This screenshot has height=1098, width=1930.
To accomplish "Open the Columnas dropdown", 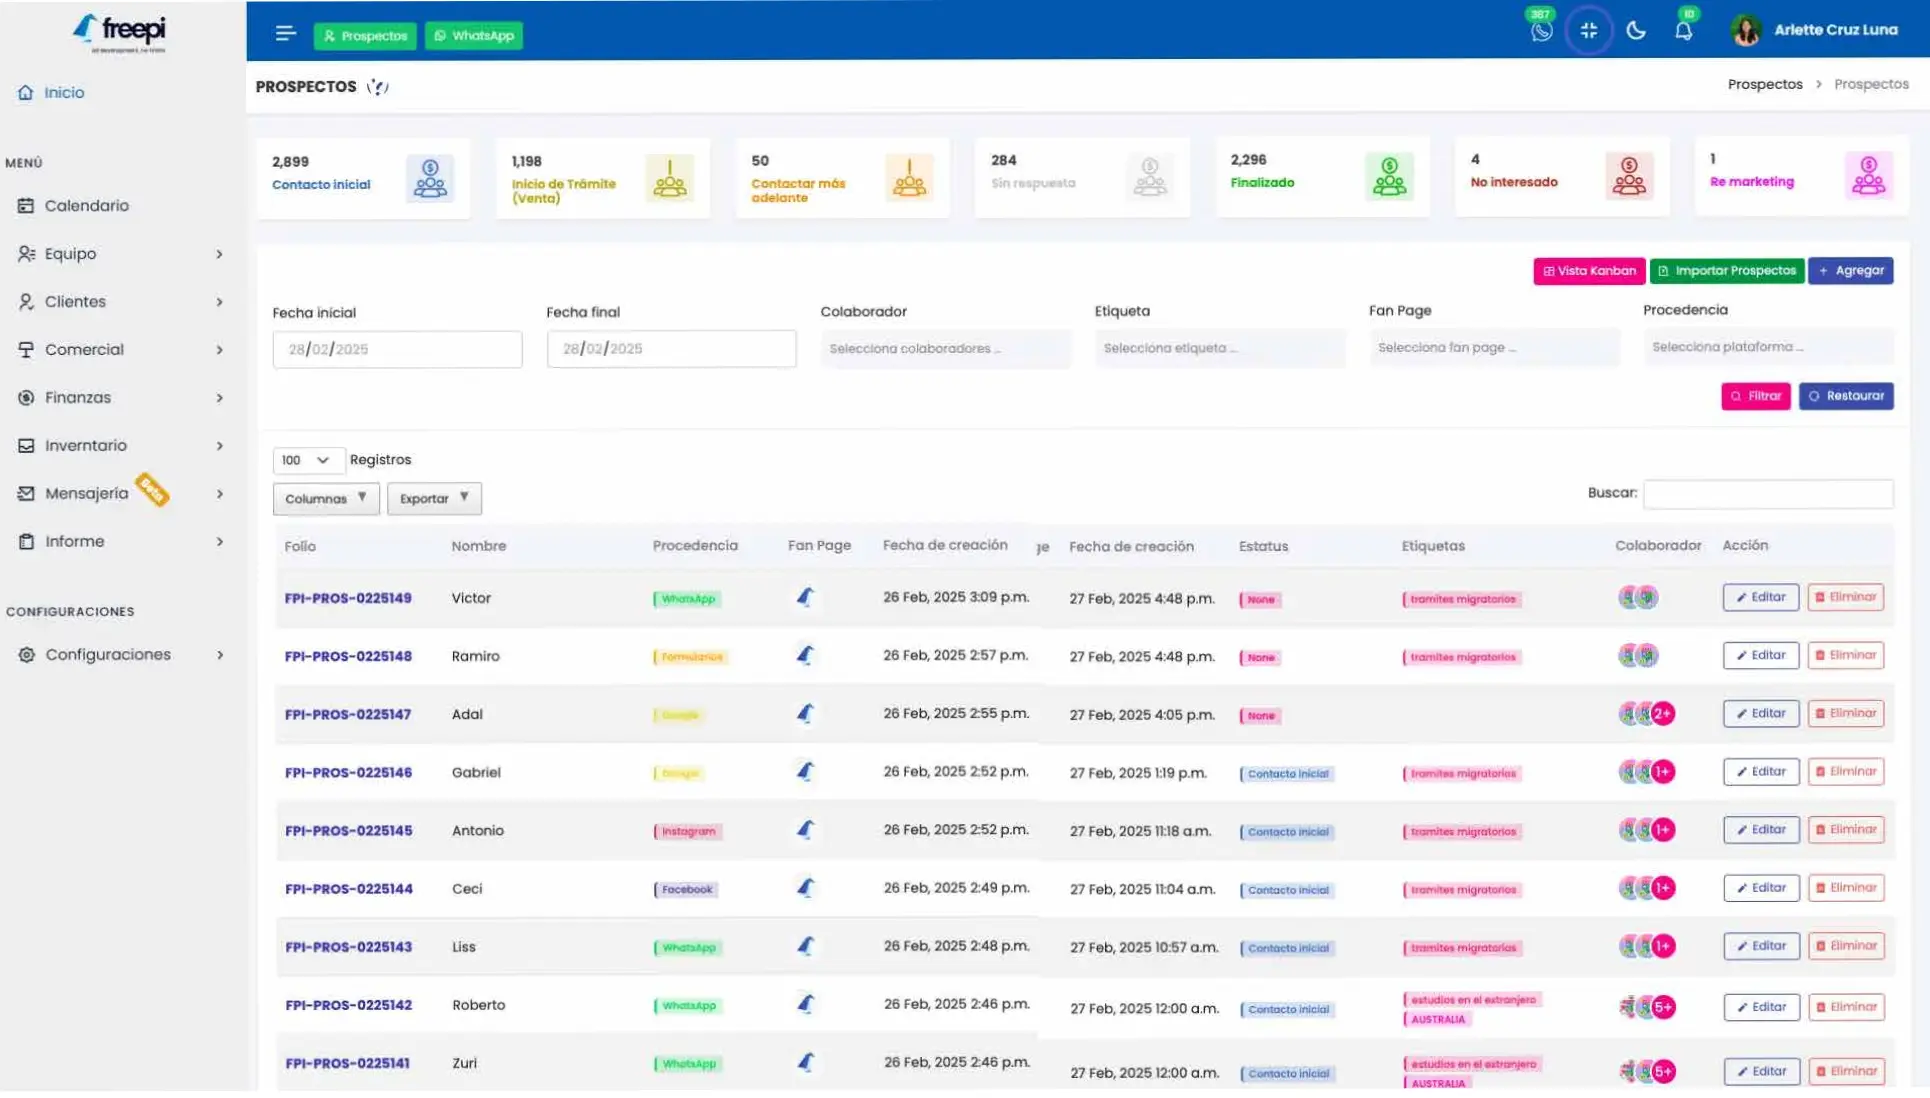I will point(326,498).
